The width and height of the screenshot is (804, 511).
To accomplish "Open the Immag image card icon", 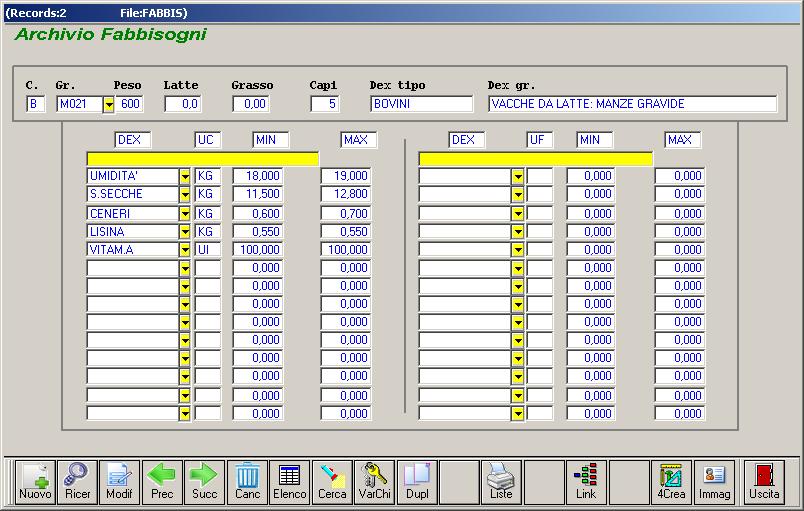I will coord(714,482).
